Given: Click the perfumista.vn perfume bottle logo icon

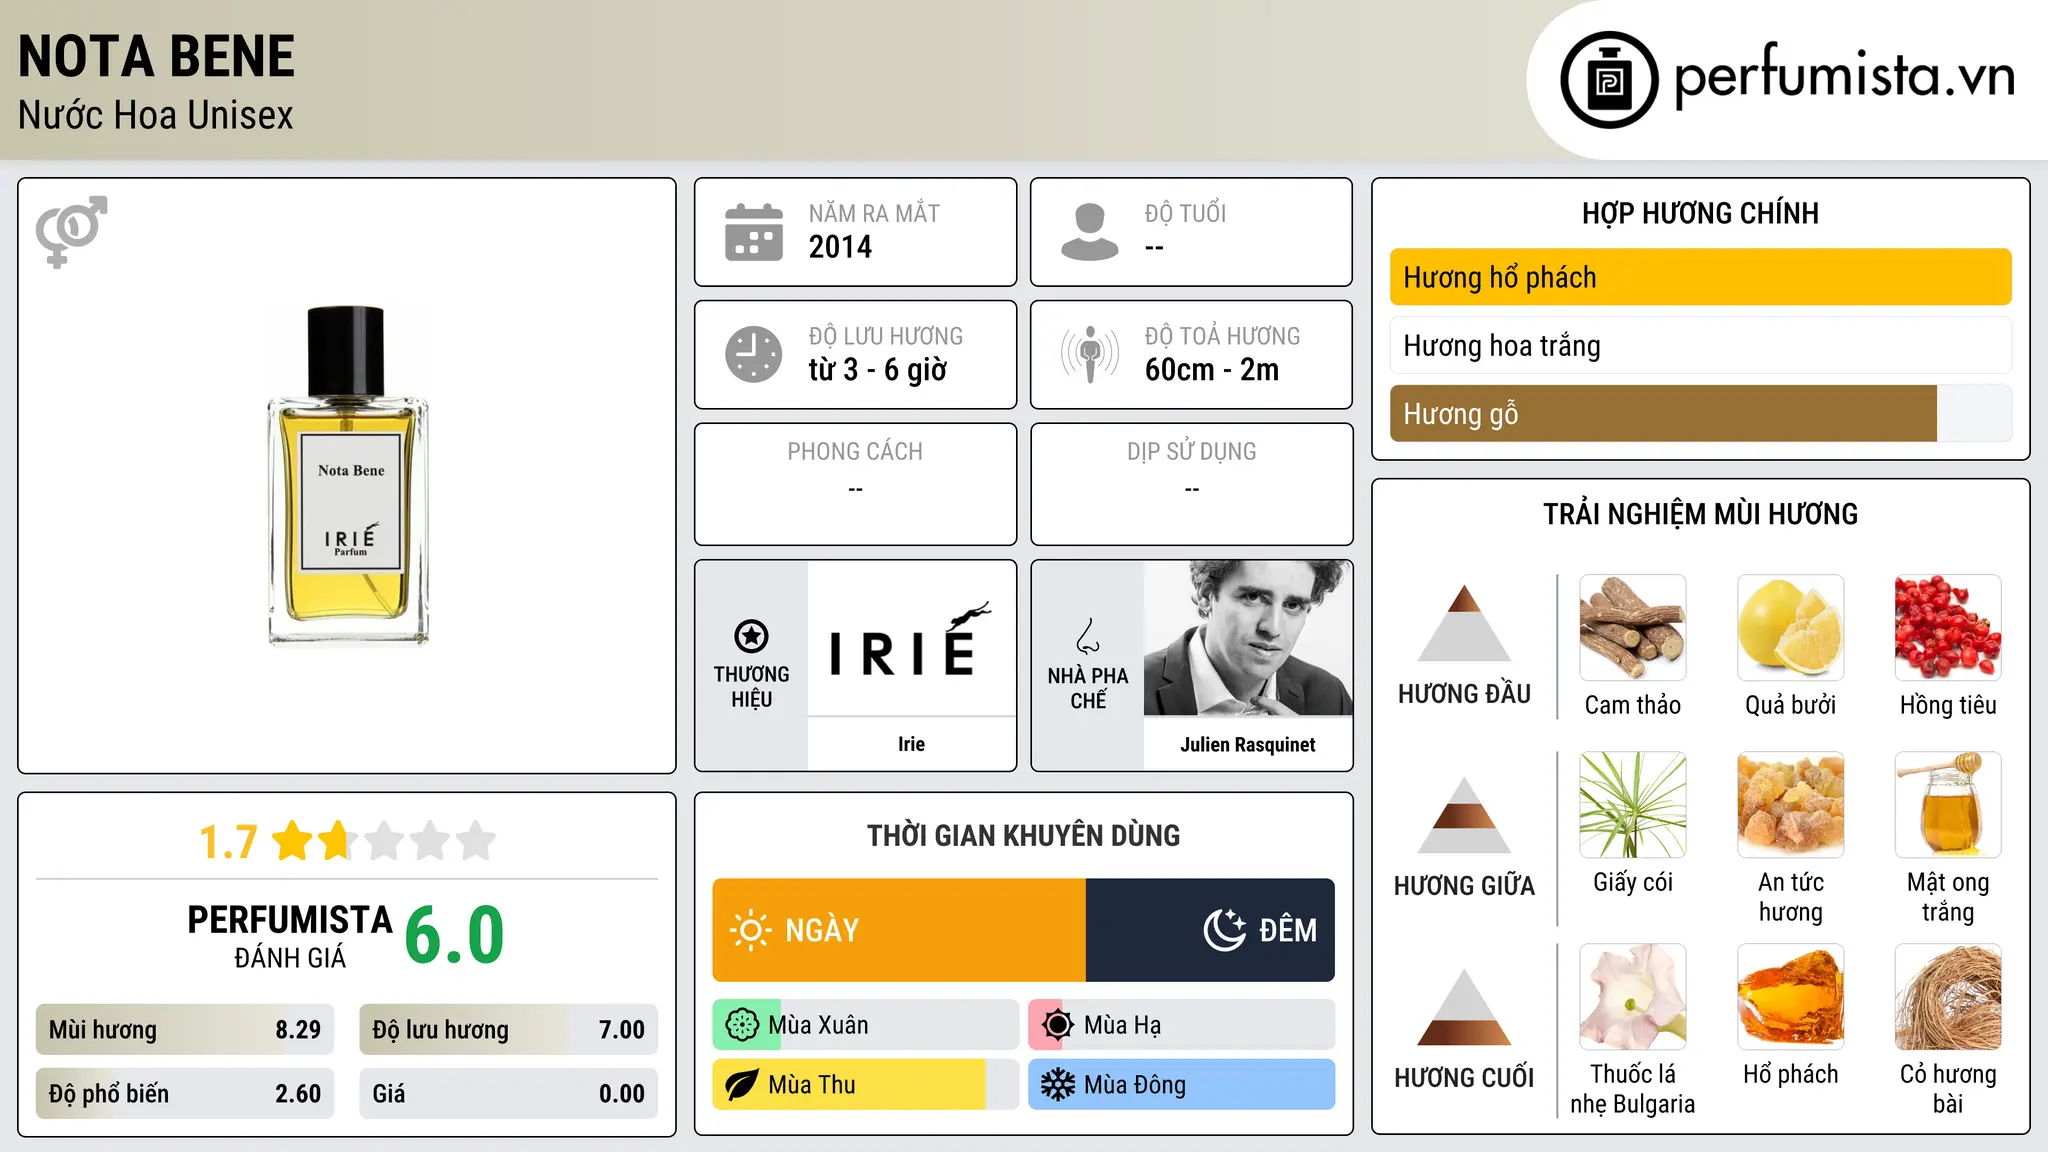Looking at the screenshot, I should 1609,80.
